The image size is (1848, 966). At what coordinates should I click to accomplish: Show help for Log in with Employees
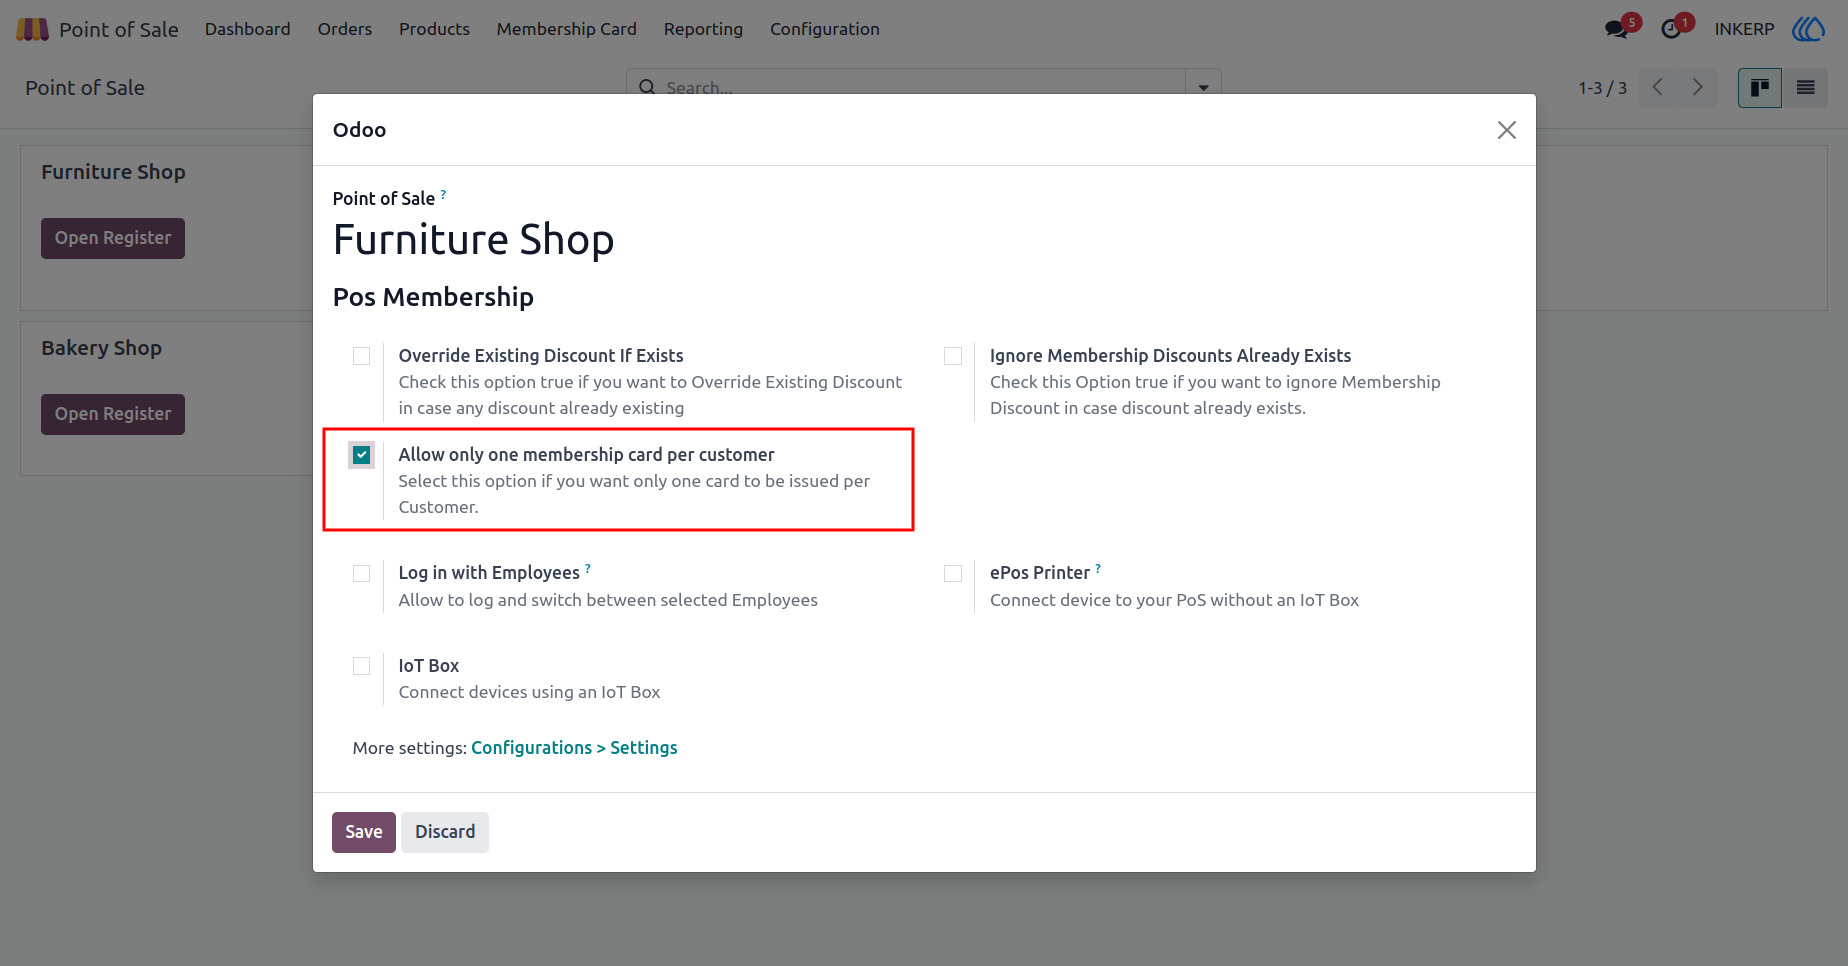[x=588, y=568]
